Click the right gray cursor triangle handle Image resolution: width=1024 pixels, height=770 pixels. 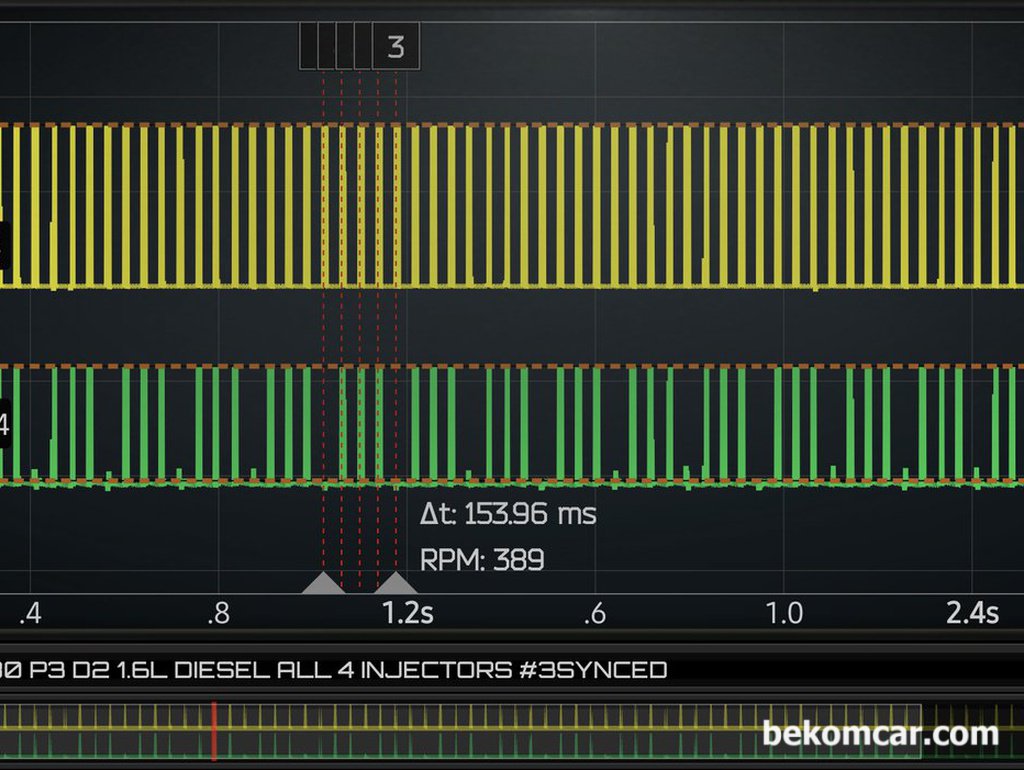(x=396, y=583)
